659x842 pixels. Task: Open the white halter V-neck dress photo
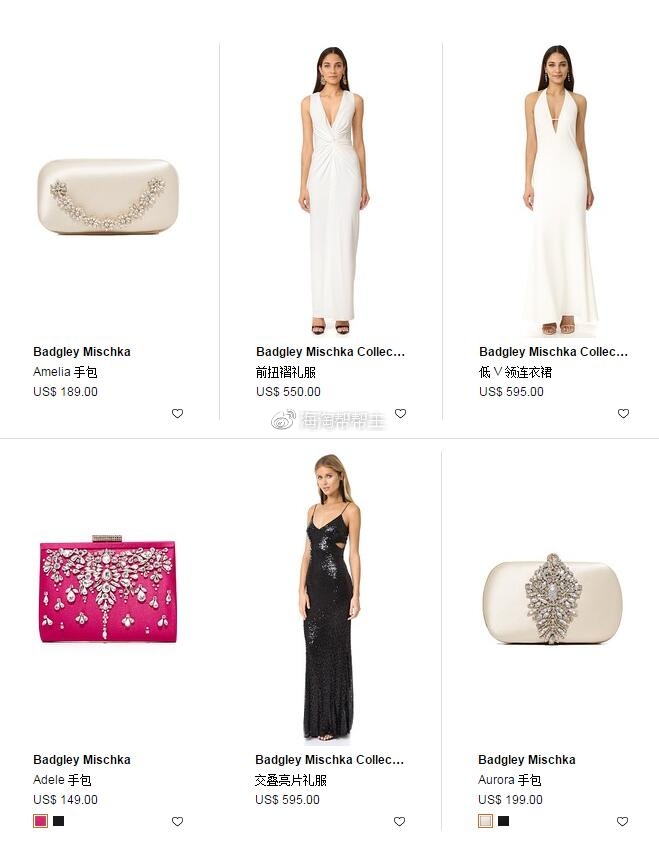click(559, 191)
